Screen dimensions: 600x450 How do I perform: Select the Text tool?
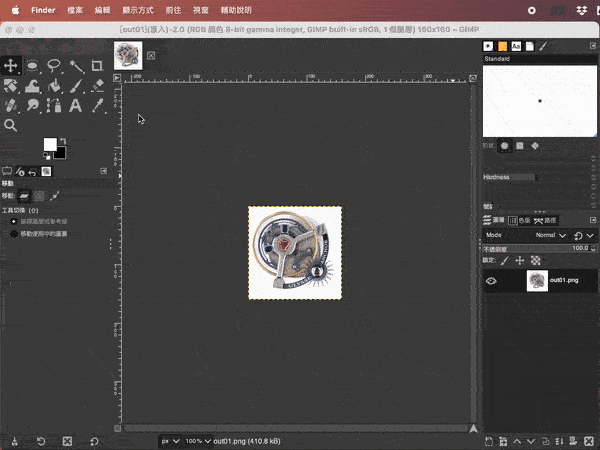[75, 105]
